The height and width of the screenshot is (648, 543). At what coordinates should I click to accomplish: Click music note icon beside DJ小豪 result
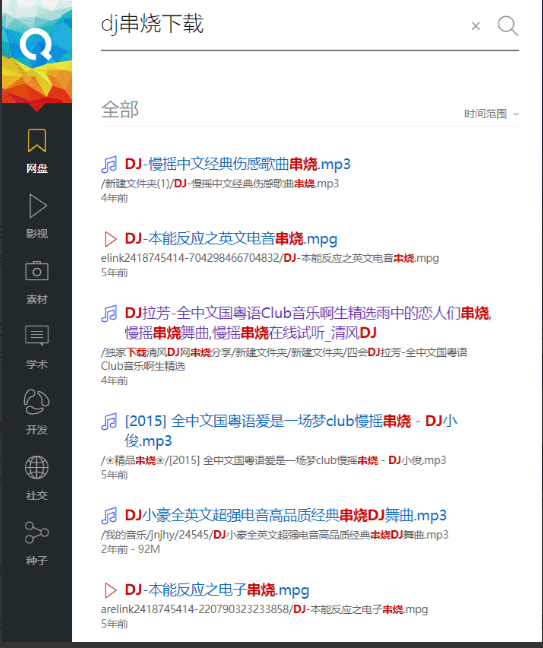pos(109,515)
